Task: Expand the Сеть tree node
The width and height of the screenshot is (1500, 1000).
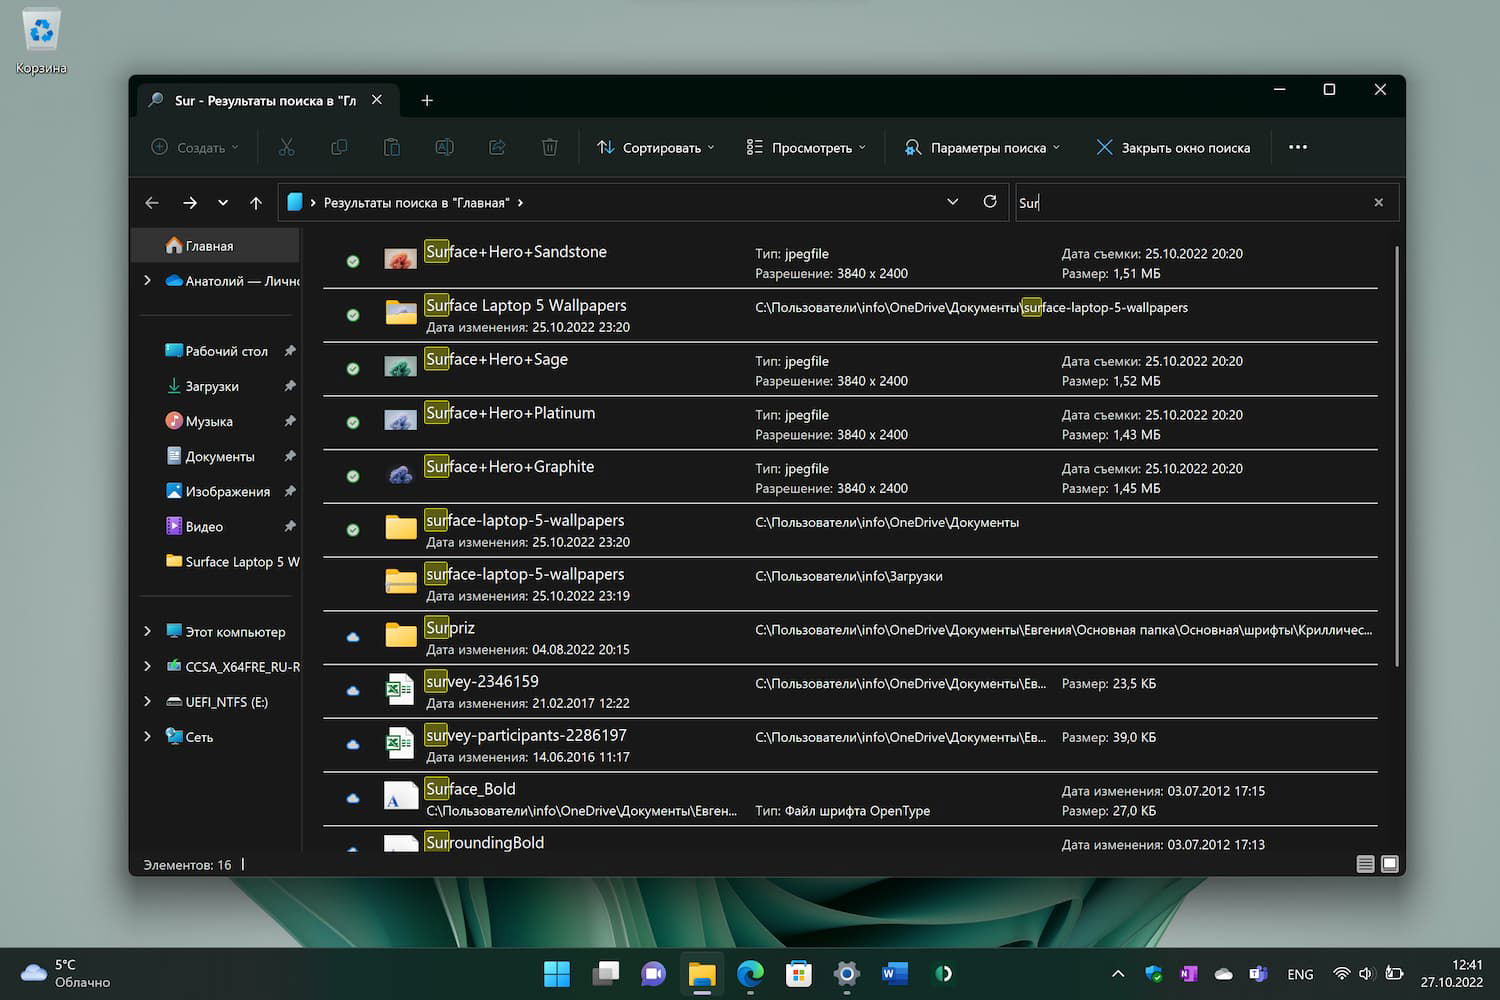Action: [x=148, y=736]
